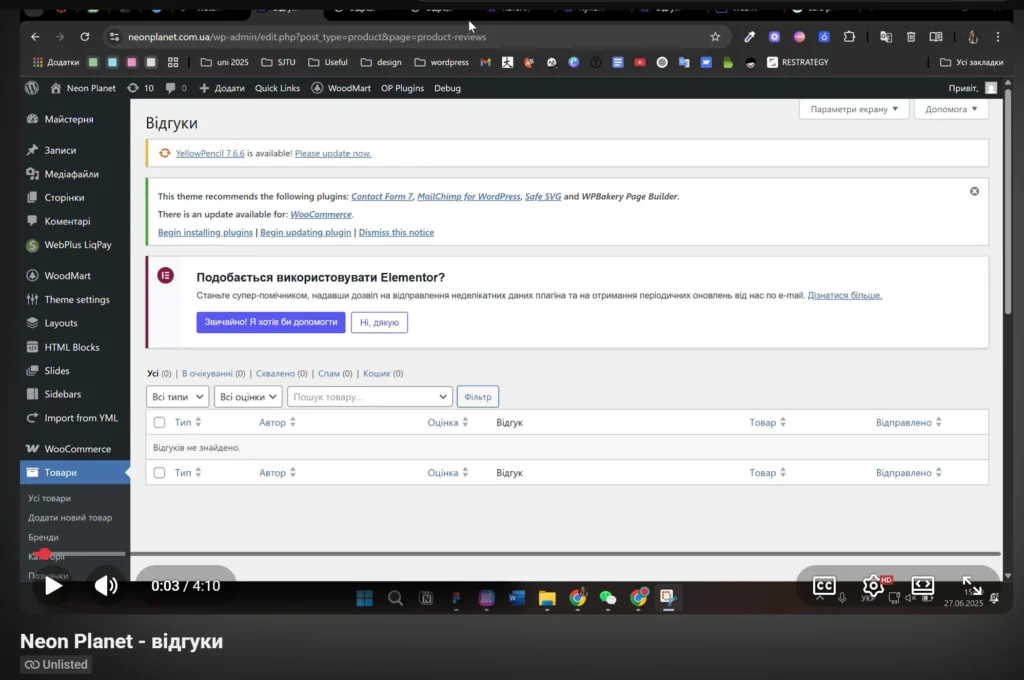Open taskbar search magnifier

pos(395,598)
